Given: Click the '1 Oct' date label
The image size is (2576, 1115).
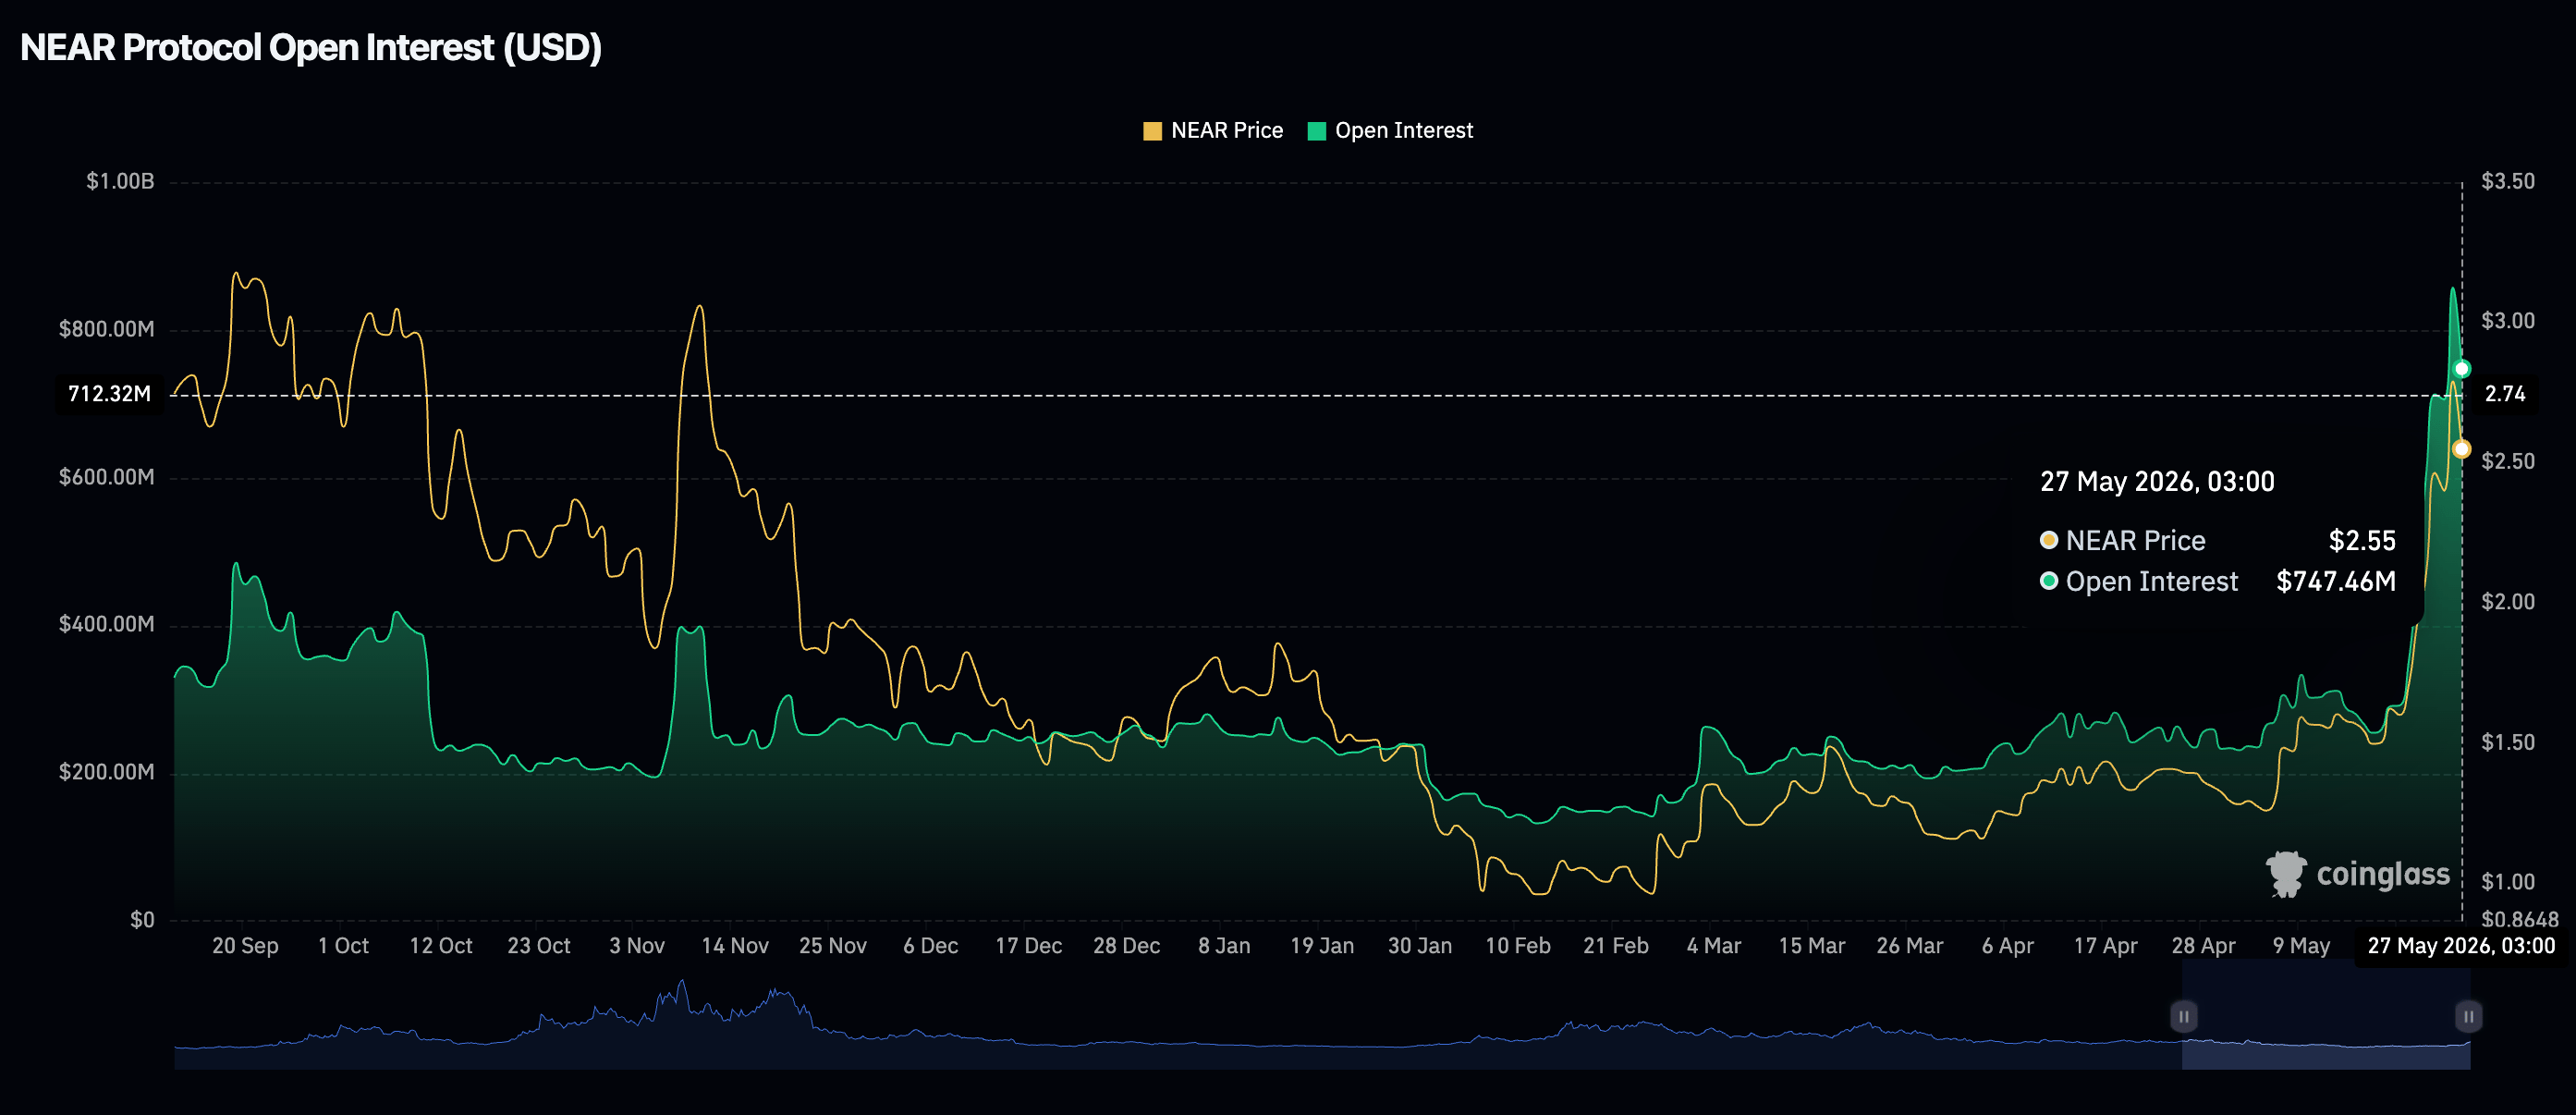Looking at the screenshot, I should [x=343, y=946].
